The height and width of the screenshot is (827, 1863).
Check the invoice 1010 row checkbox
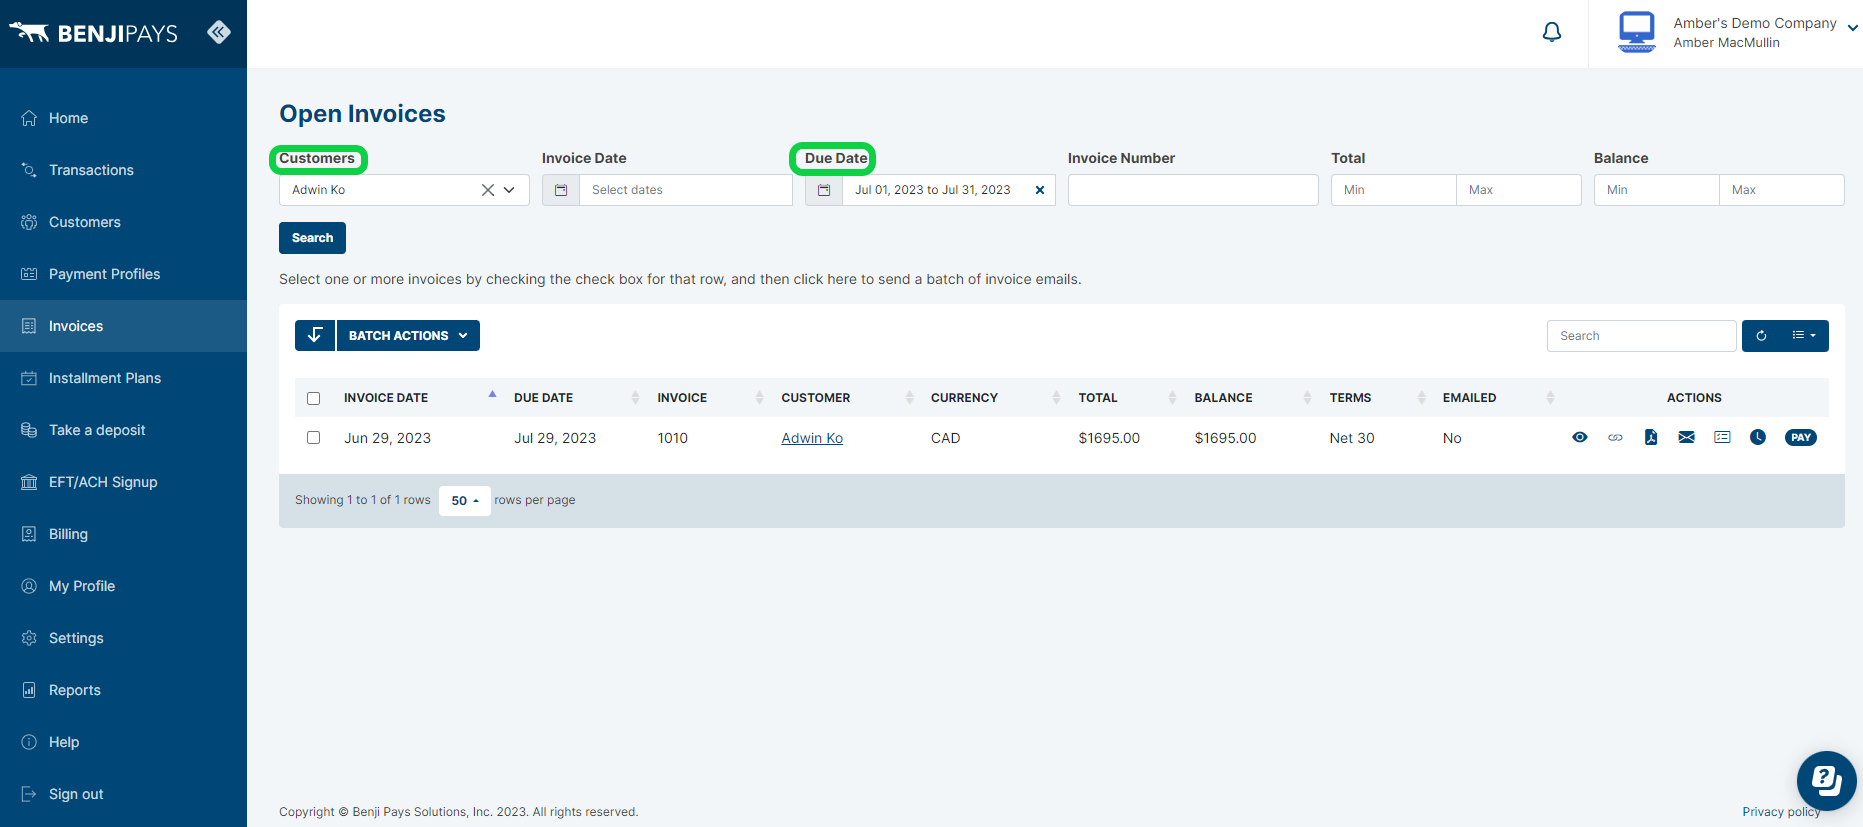pos(313,438)
